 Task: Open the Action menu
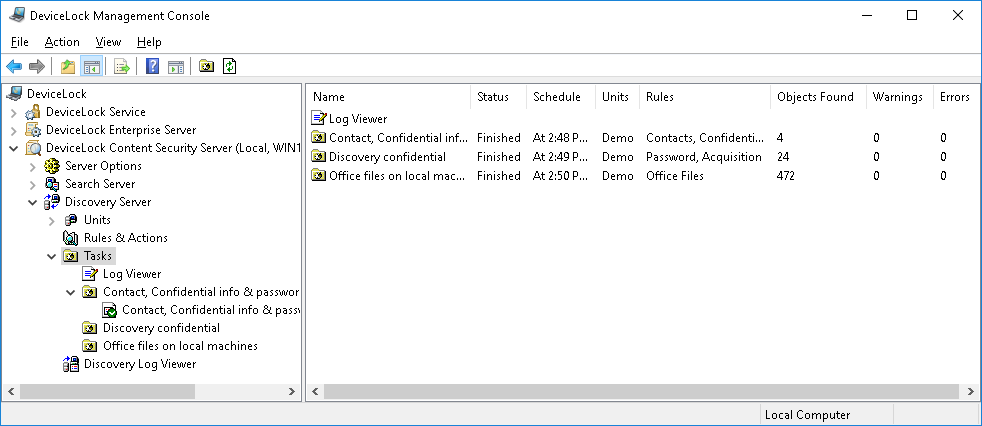pos(62,42)
